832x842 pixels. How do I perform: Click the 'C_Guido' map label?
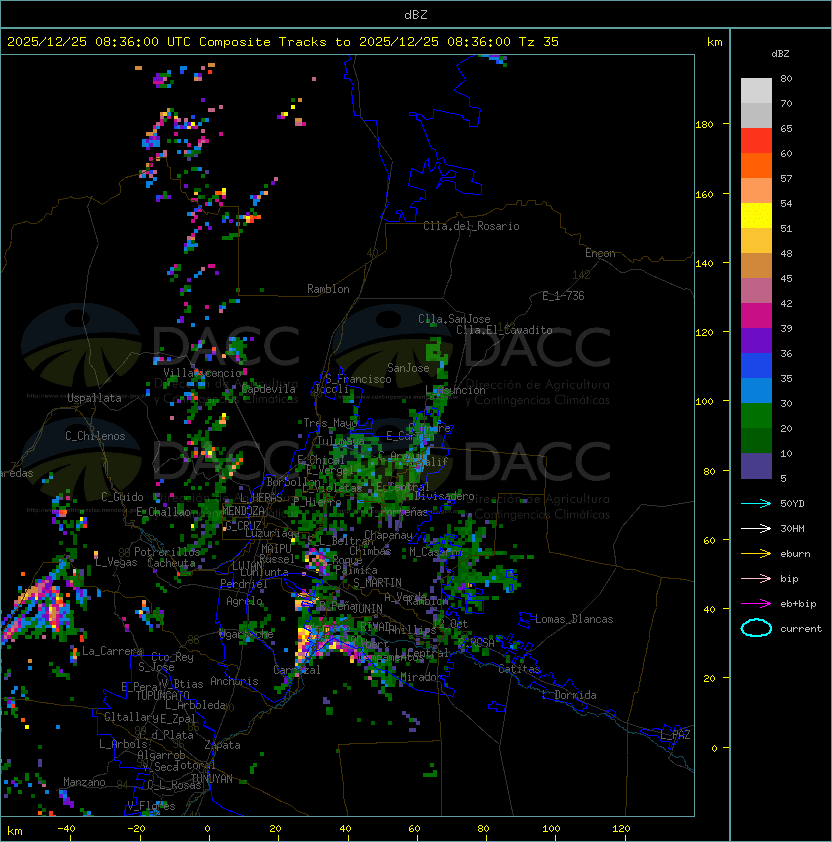(122, 497)
